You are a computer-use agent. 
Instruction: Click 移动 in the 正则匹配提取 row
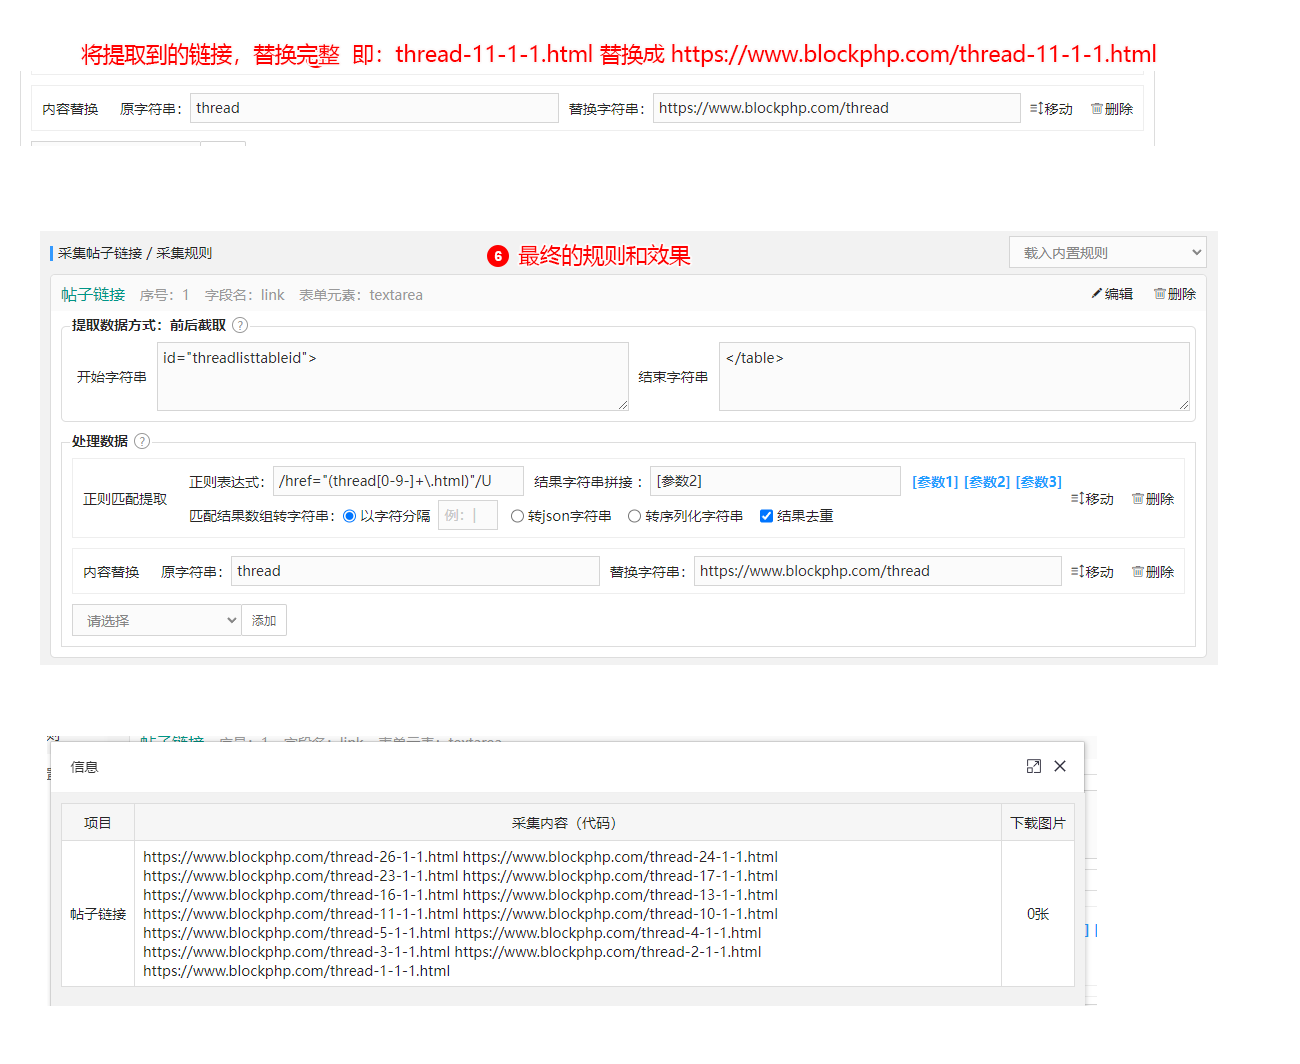(x=1092, y=499)
